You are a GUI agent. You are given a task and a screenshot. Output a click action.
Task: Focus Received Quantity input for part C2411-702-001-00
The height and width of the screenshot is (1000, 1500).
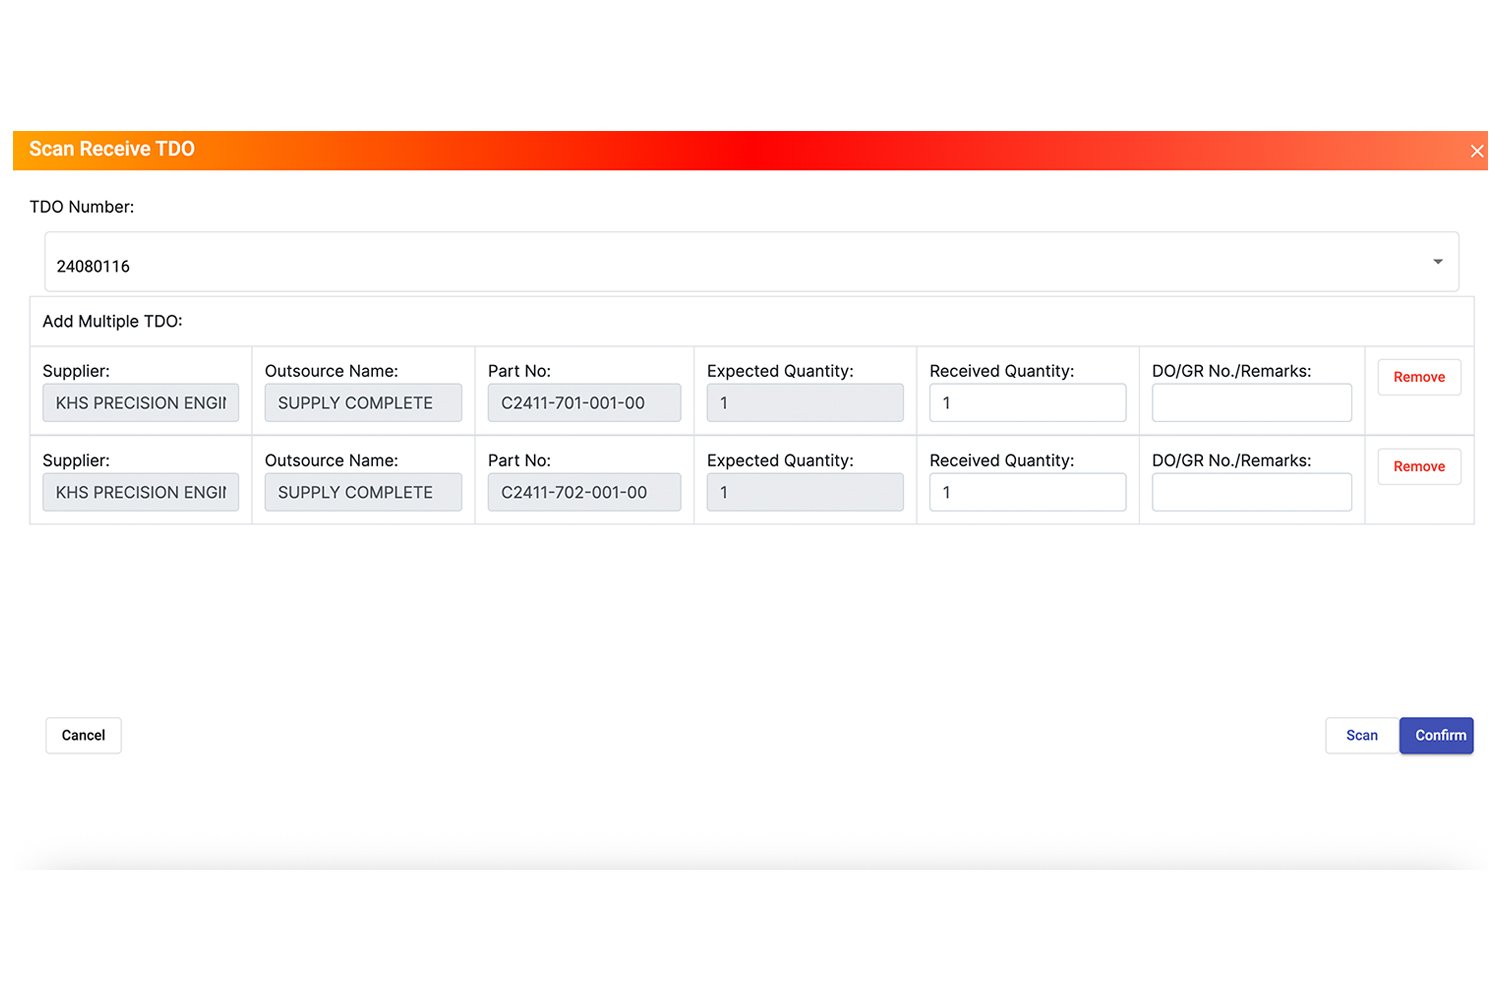(x=1027, y=492)
